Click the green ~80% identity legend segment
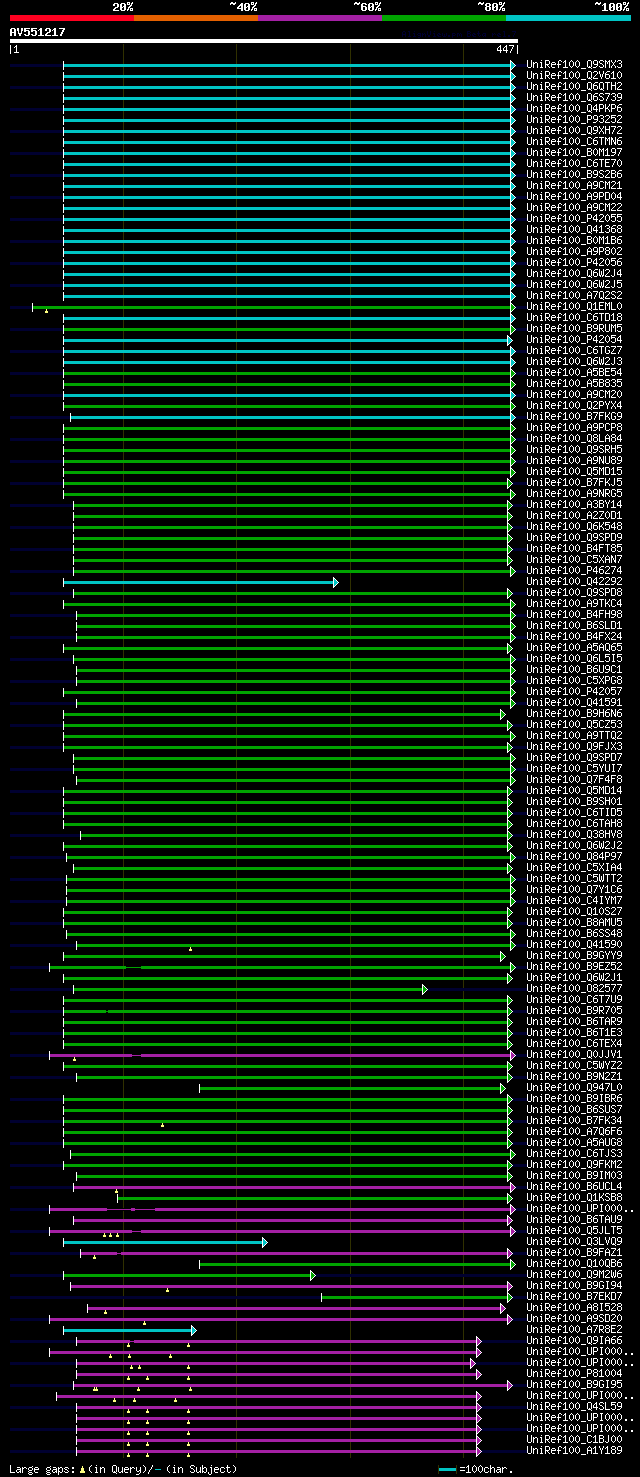640x1477 pixels. 444,18
